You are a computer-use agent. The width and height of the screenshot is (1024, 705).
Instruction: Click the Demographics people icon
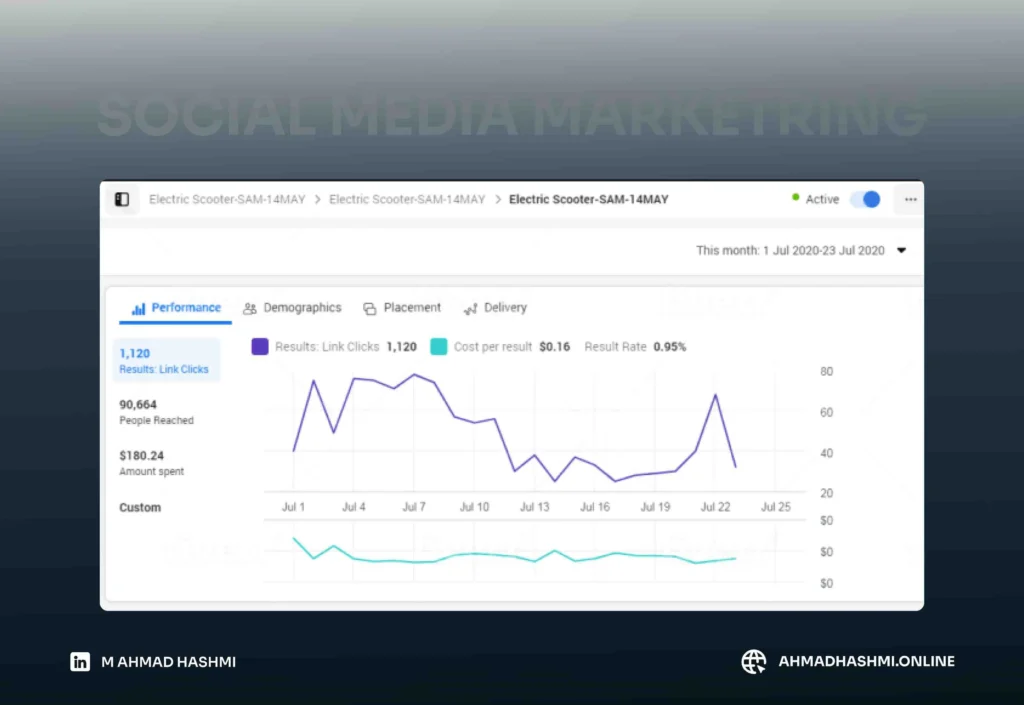tap(250, 308)
